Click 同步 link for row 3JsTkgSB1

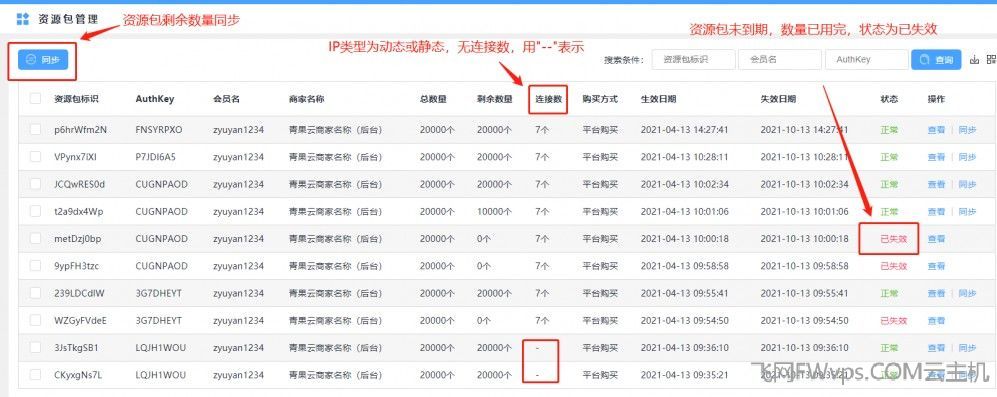(967, 348)
